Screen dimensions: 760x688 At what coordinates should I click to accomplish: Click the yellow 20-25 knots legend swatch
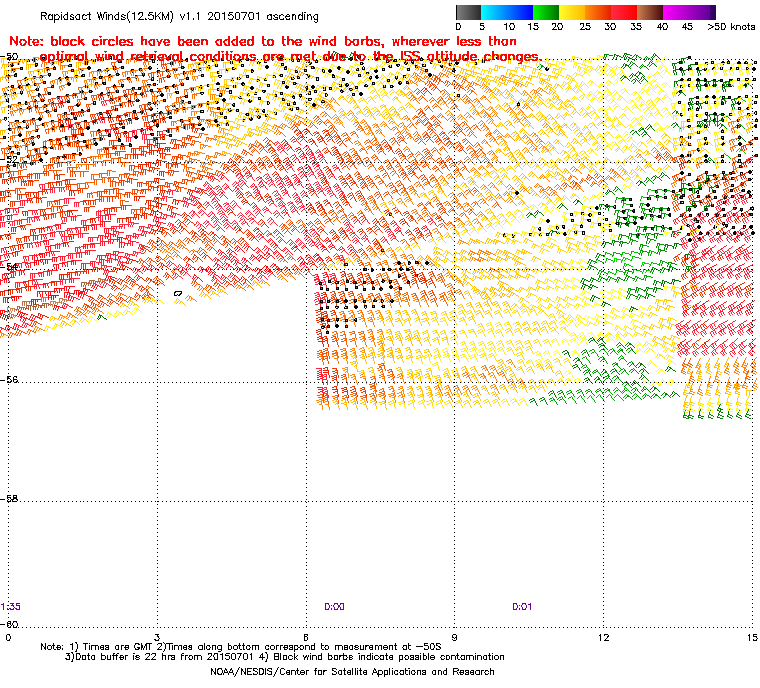(572, 12)
